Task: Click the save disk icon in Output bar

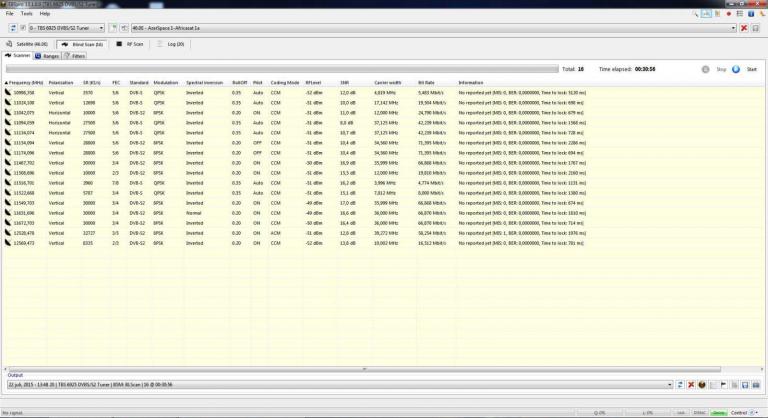Action: pos(746,384)
